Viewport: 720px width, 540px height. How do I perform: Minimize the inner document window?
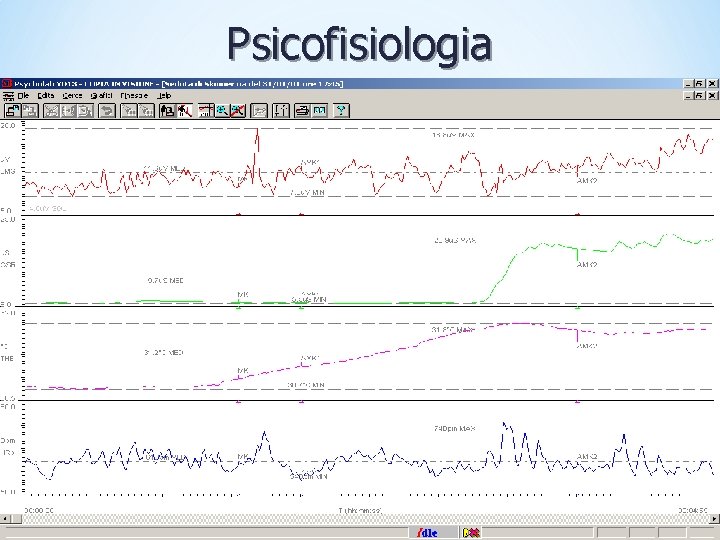point(688,96)
